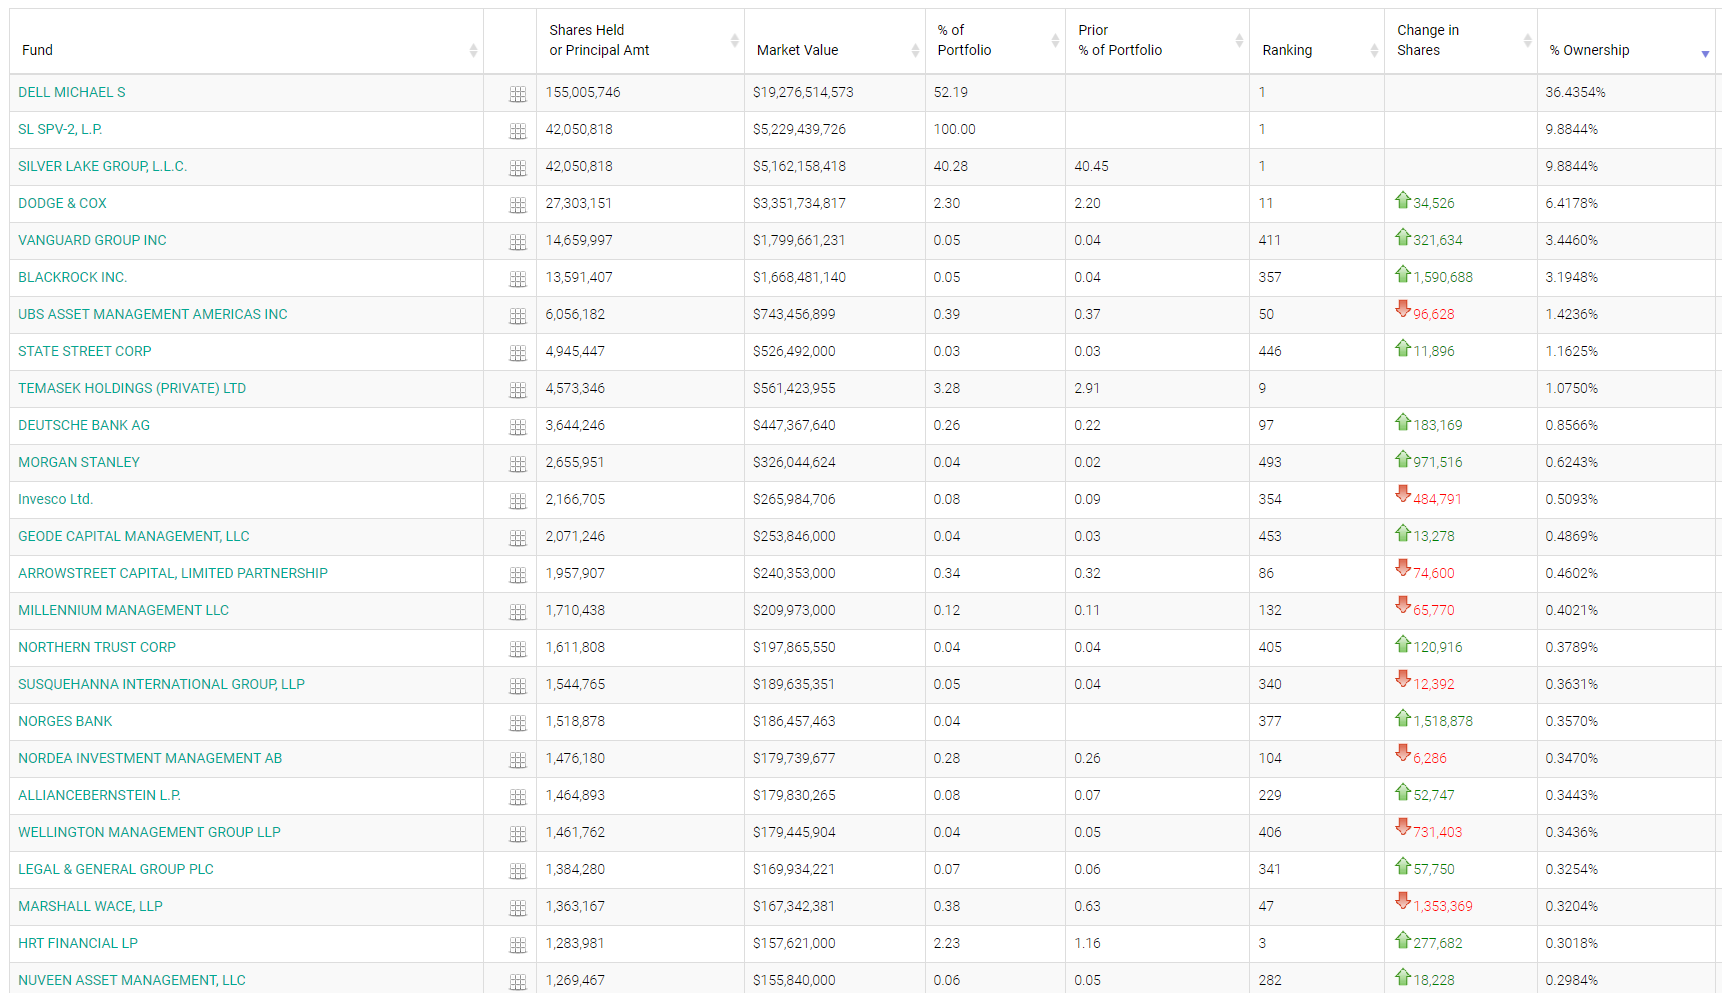Open SILVER LAKE GROUP, L.L.C. link

[102, 166]
